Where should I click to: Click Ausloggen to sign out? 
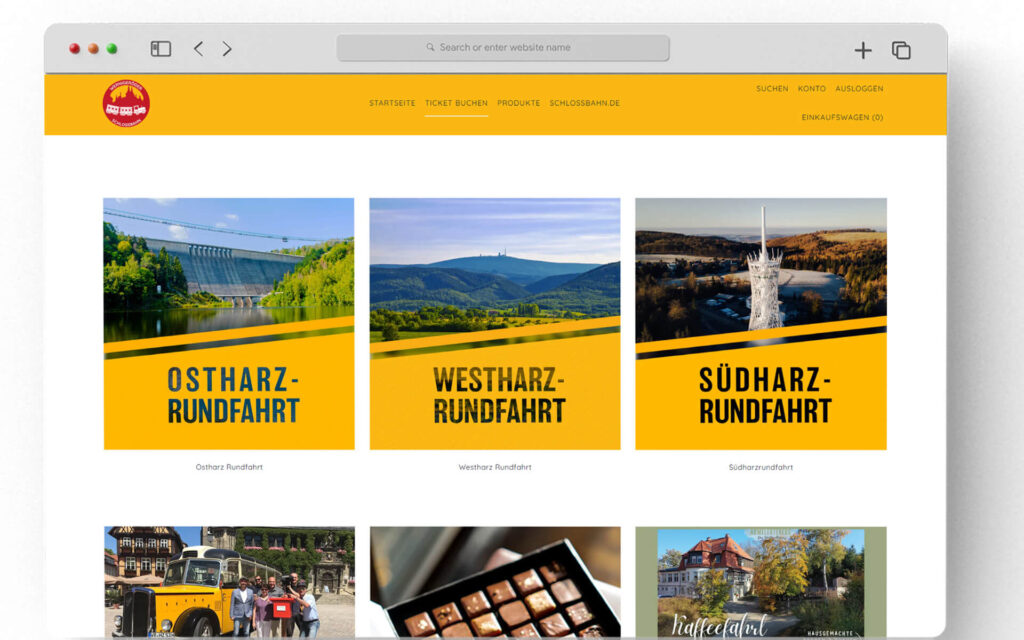tap(859, 89)
